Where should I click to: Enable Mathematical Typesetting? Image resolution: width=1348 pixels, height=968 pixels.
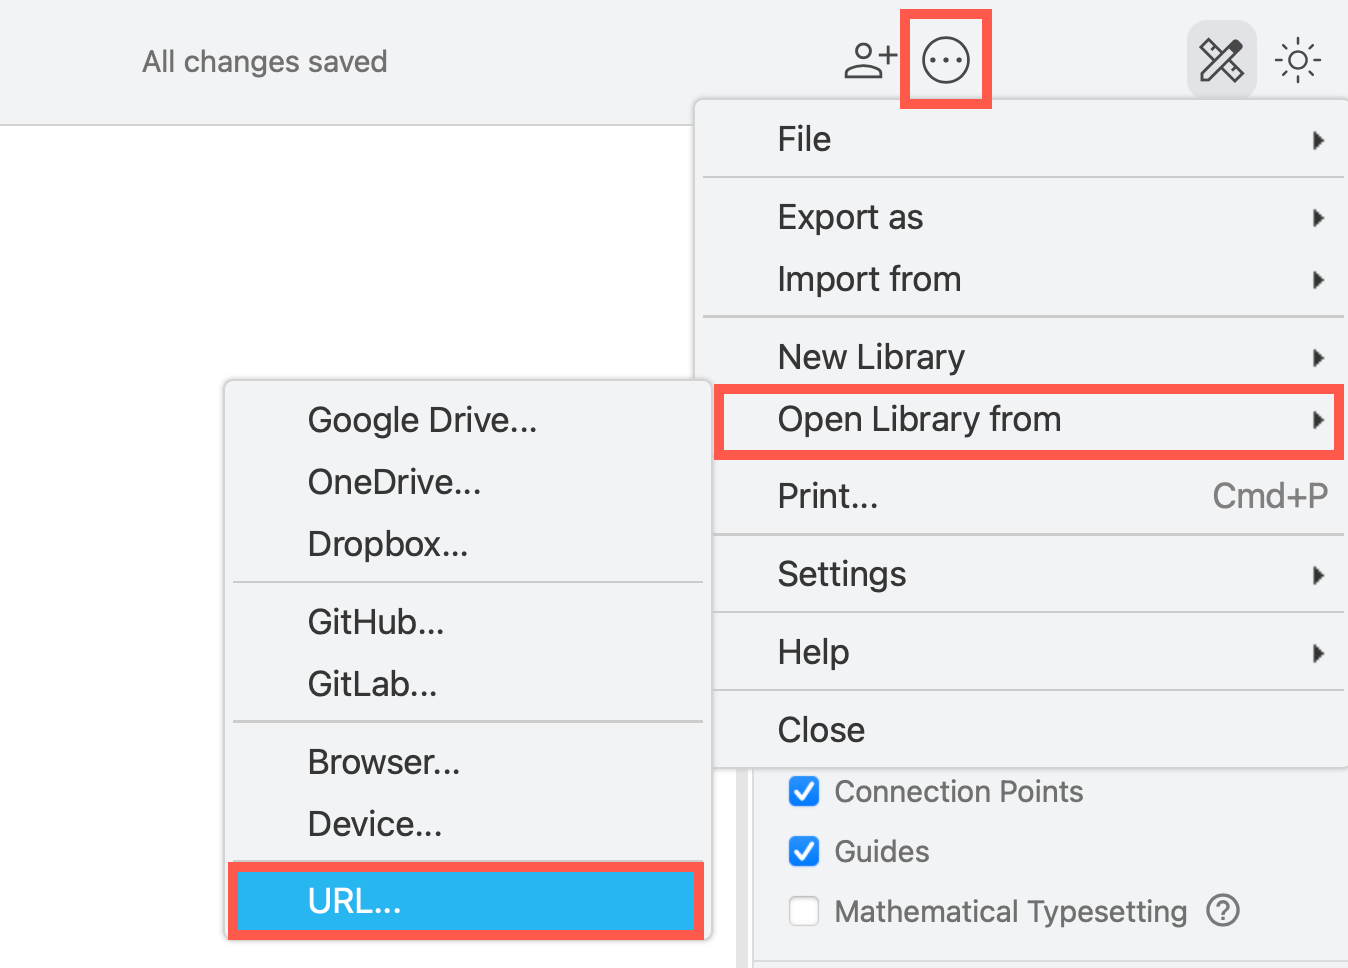pyautogui.click(x=803, y=911)
